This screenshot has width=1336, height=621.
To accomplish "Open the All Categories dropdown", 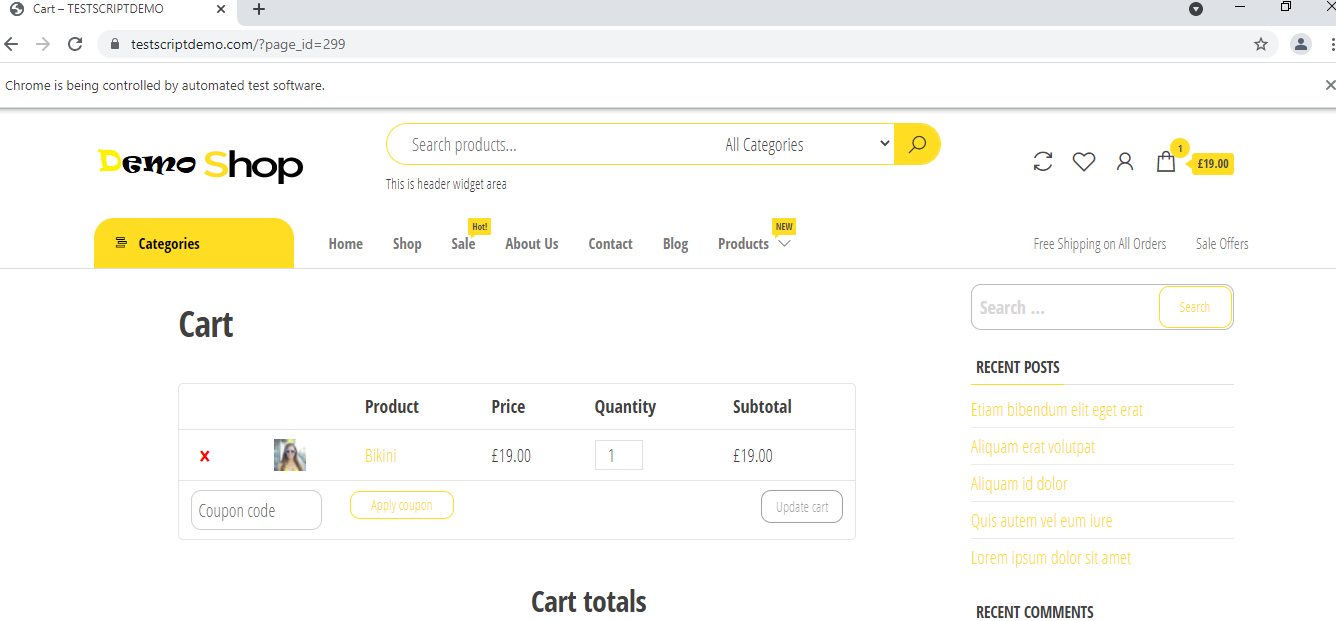I will coord(806,144).
